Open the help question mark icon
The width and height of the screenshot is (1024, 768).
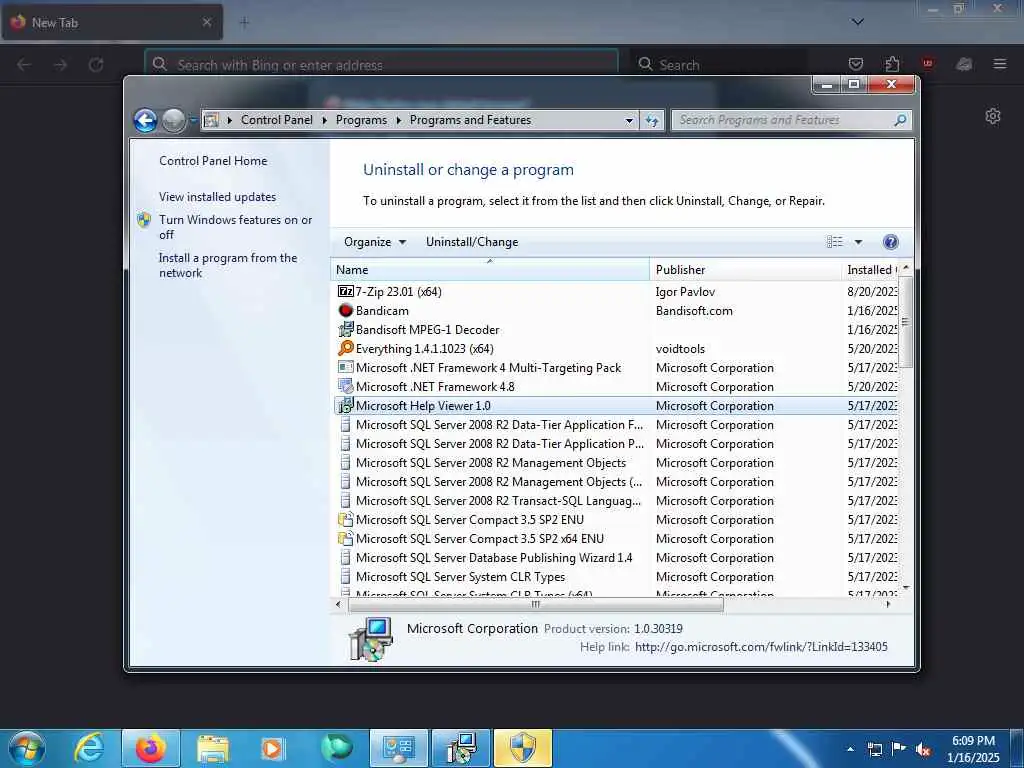[x=890, y=242]
